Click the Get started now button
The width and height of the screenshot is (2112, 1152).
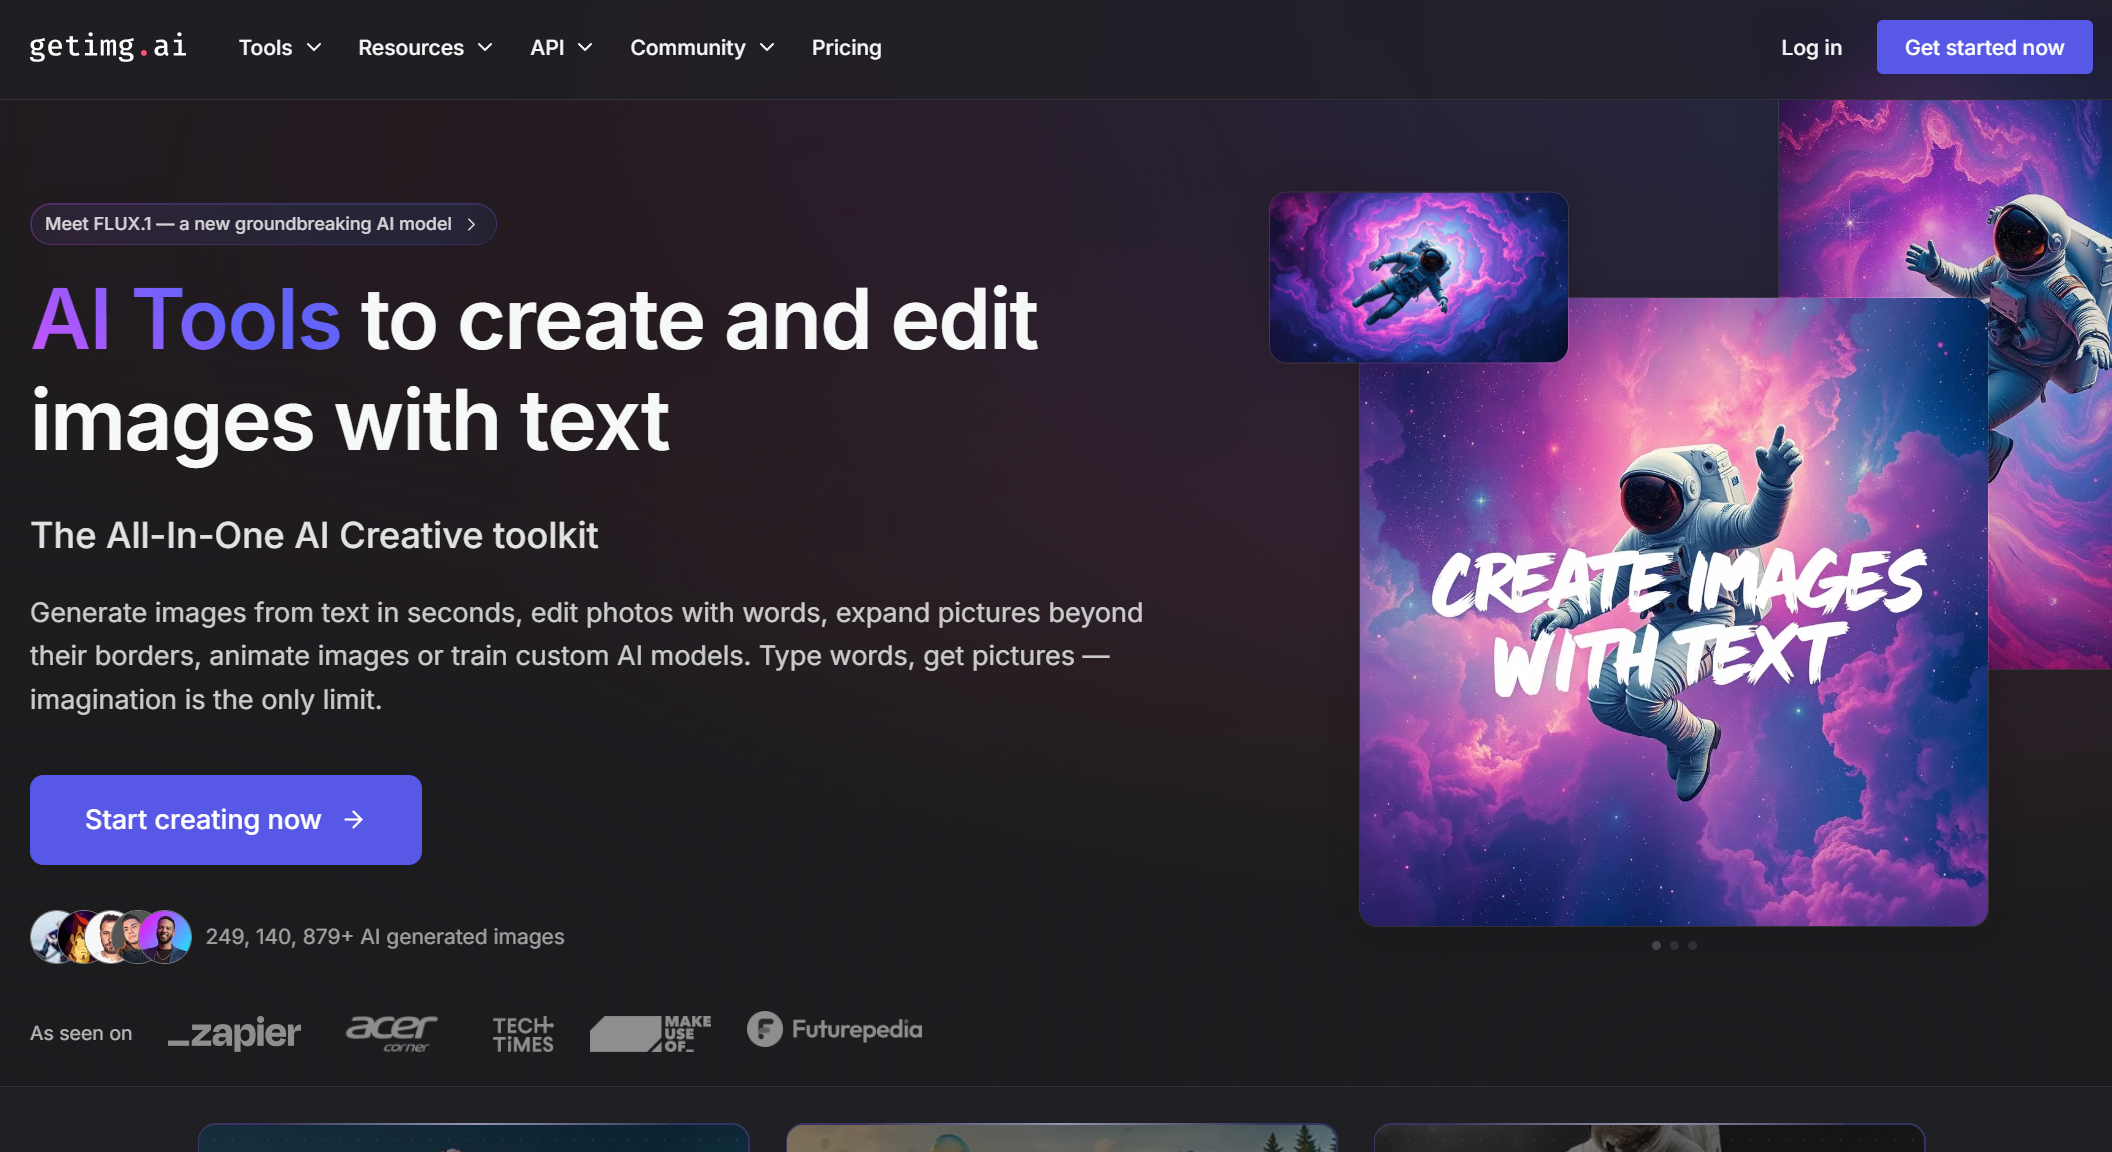coord(1984,47)
